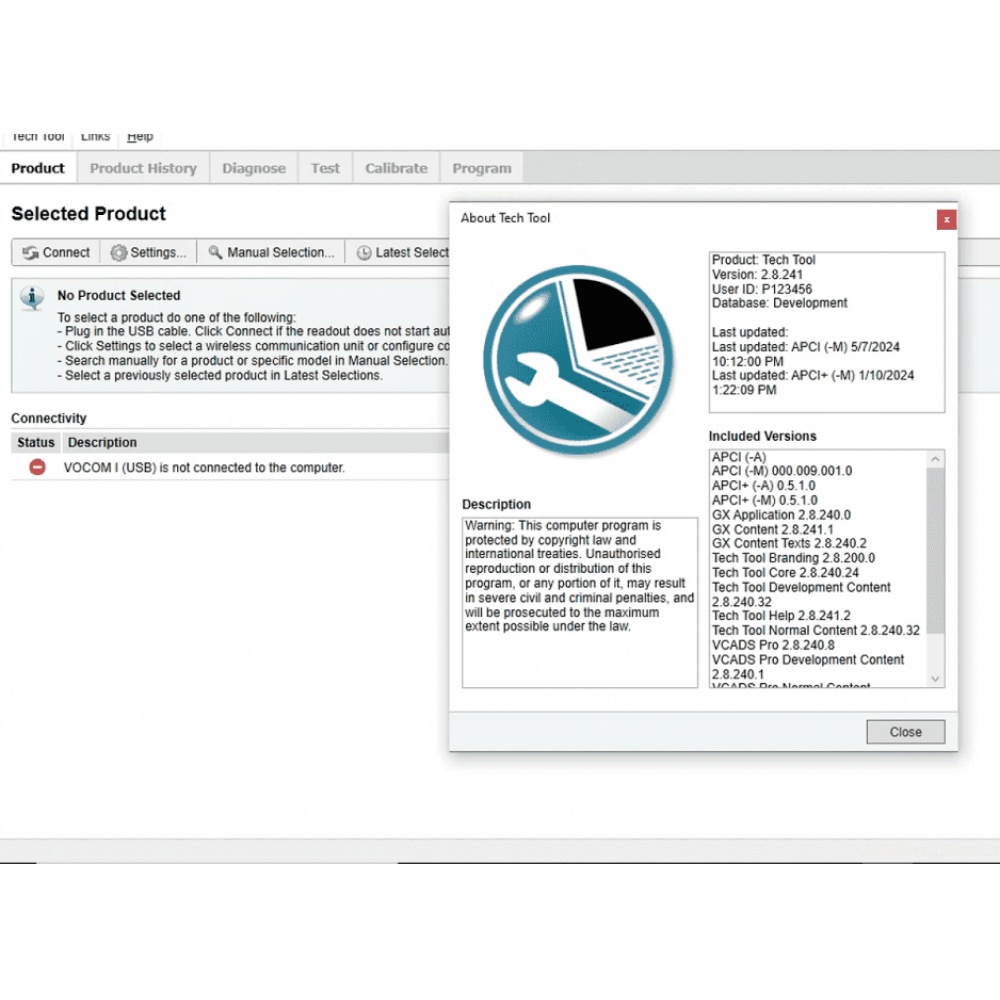Screen dimensions: 1000x1000
Task: Select APCI (-M) 000.009.001.0 entry
Action: tap(782, 471)
